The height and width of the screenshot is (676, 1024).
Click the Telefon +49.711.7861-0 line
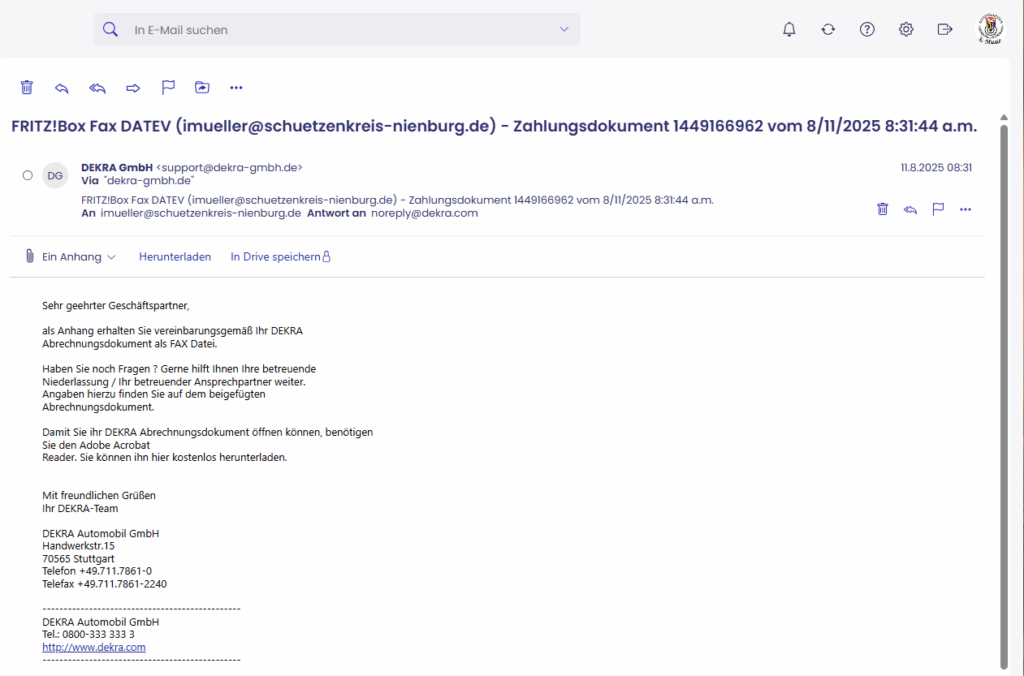coord(97,571)
